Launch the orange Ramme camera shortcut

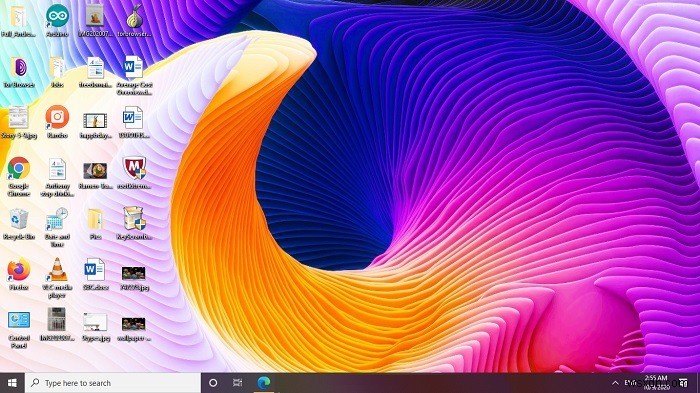(57, 117)
